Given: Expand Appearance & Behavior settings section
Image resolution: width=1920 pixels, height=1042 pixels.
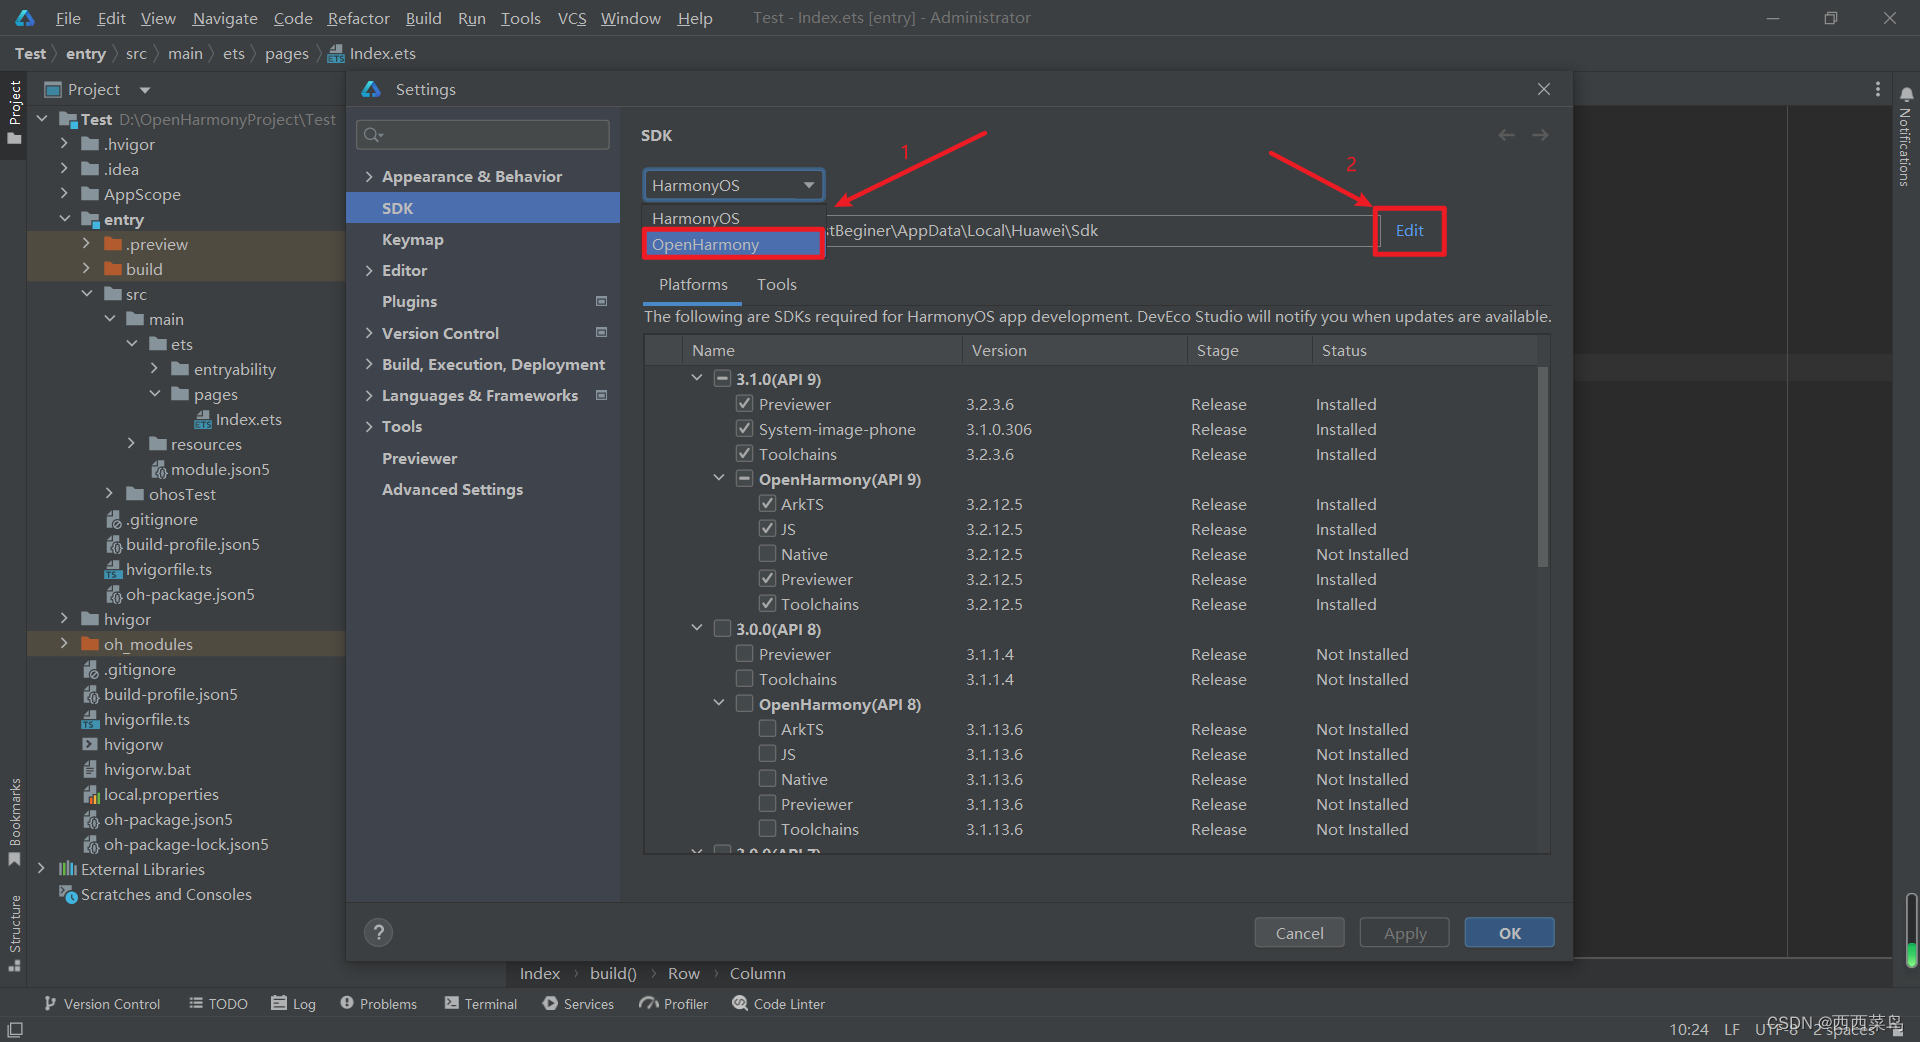Looking at the screenshot, I should 369,177.
